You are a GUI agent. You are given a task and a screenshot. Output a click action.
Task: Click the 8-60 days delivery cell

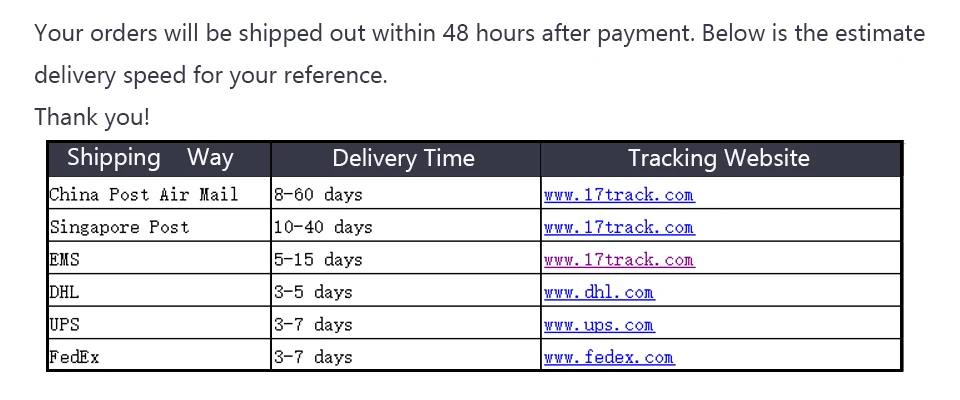coord(405,194)
